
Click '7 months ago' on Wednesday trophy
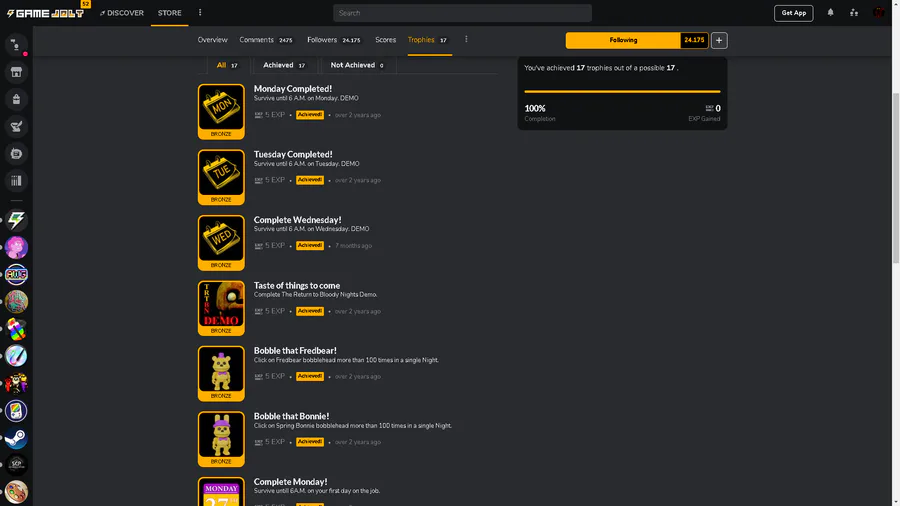tap(354, 246)
